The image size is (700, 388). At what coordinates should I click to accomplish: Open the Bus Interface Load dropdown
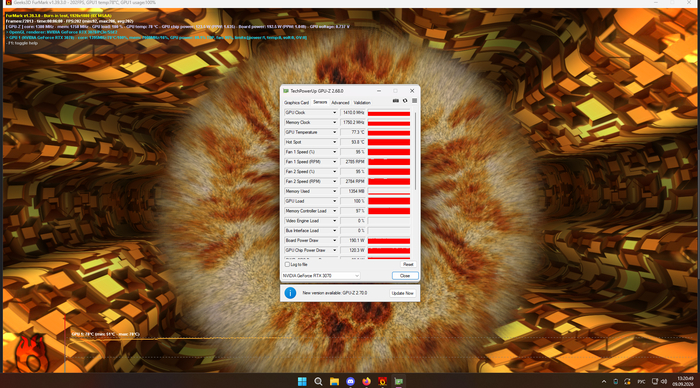point(334,230)
